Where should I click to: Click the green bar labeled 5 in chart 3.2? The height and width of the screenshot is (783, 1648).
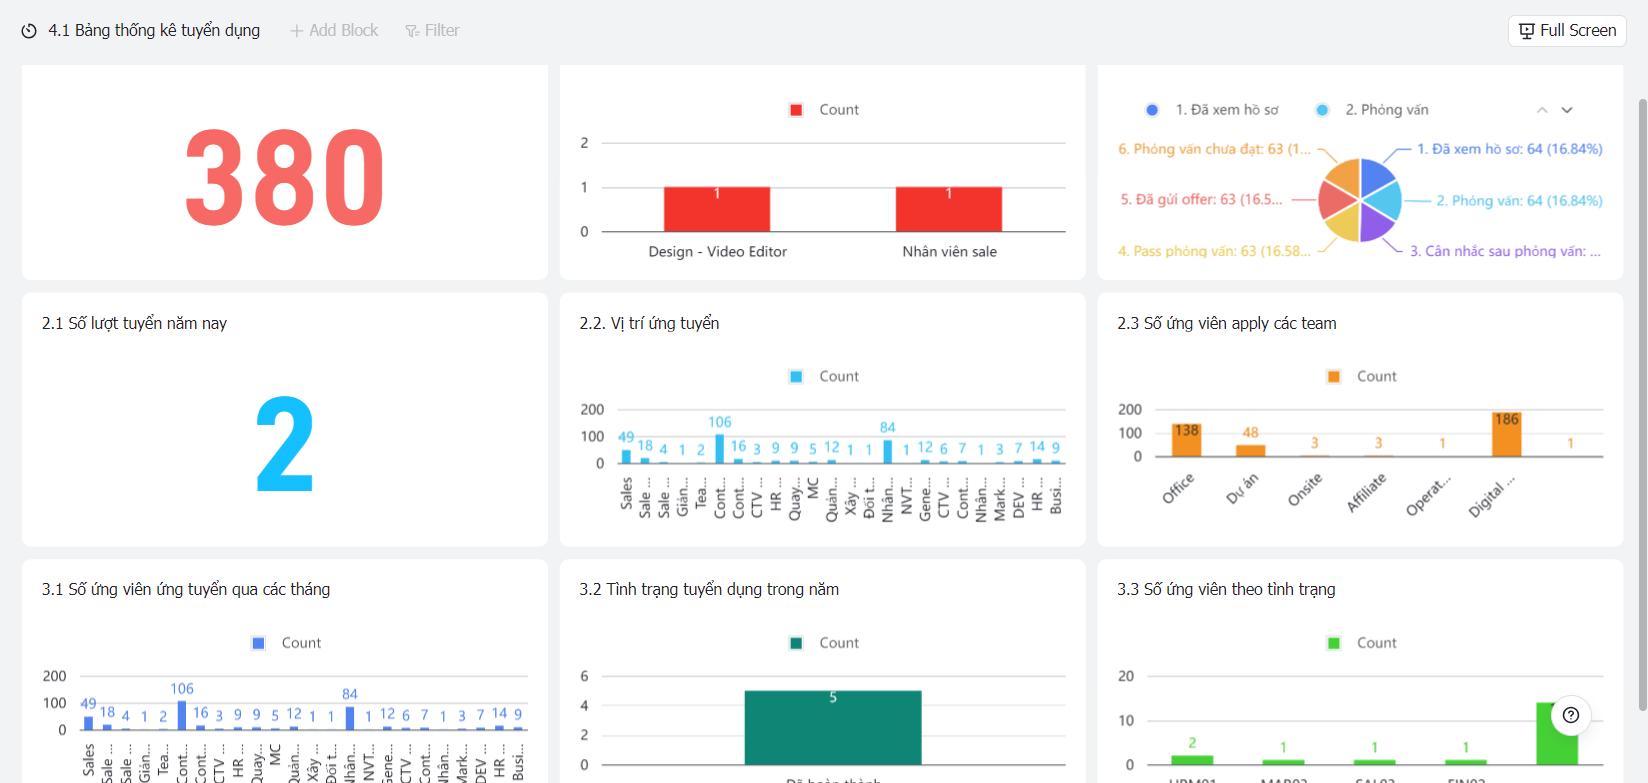[832, 728]
